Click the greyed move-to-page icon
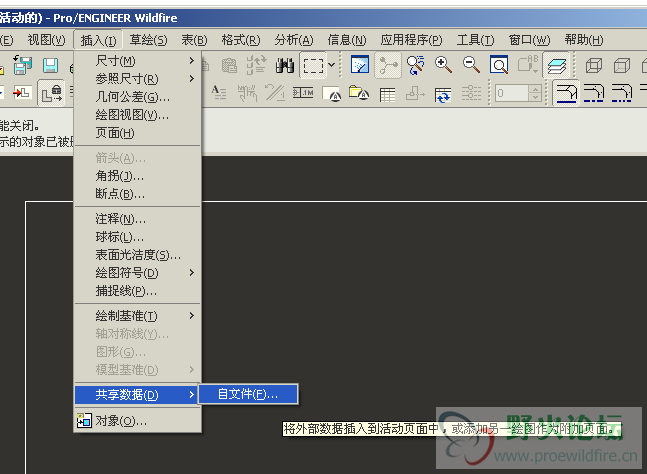The image size is (647, 474). click(415, 93)
